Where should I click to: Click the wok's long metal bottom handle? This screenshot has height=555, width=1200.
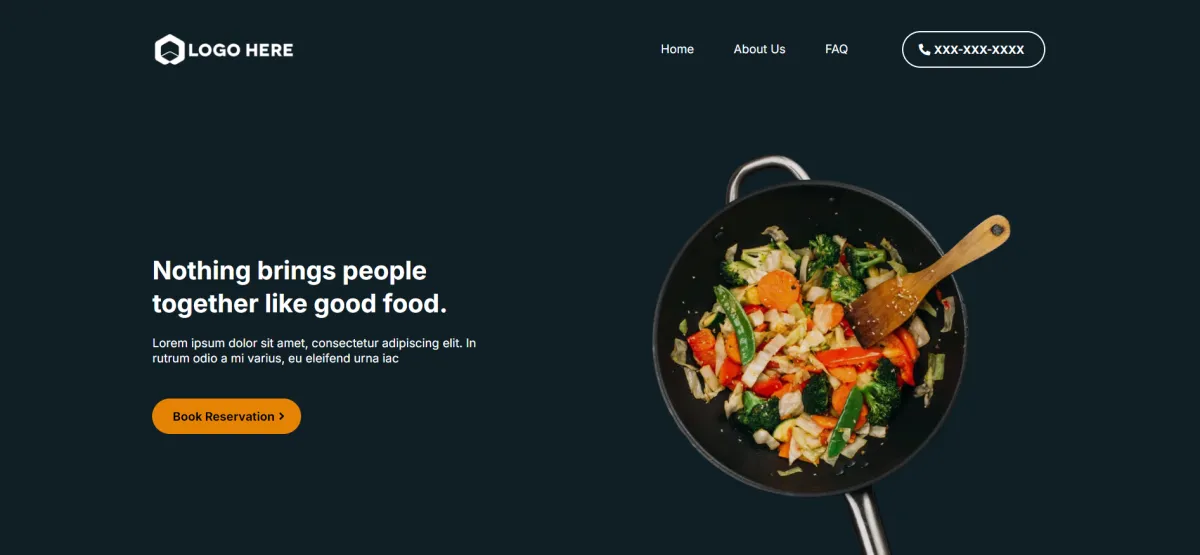tap(867, 520)
